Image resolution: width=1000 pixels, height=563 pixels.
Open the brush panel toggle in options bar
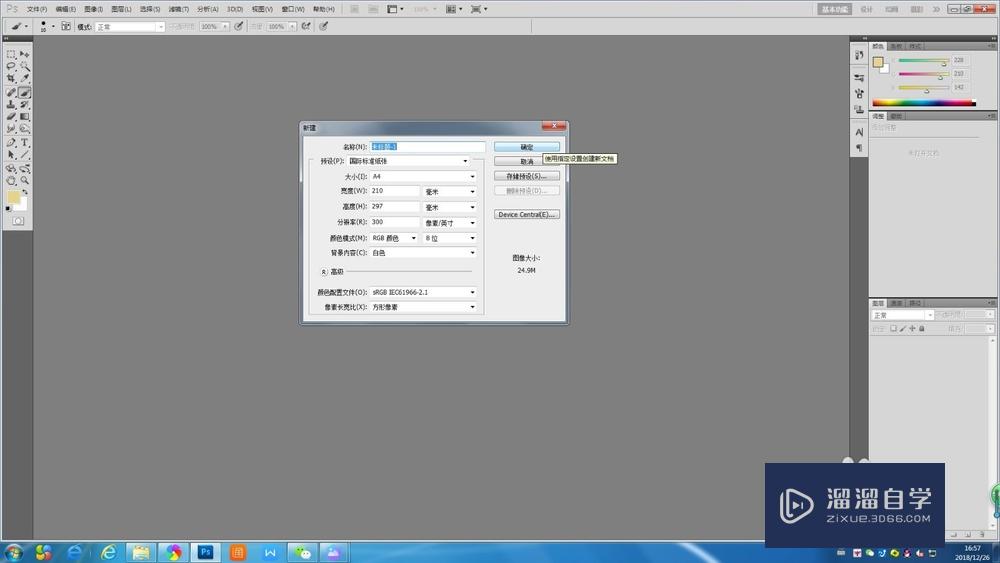66,26
